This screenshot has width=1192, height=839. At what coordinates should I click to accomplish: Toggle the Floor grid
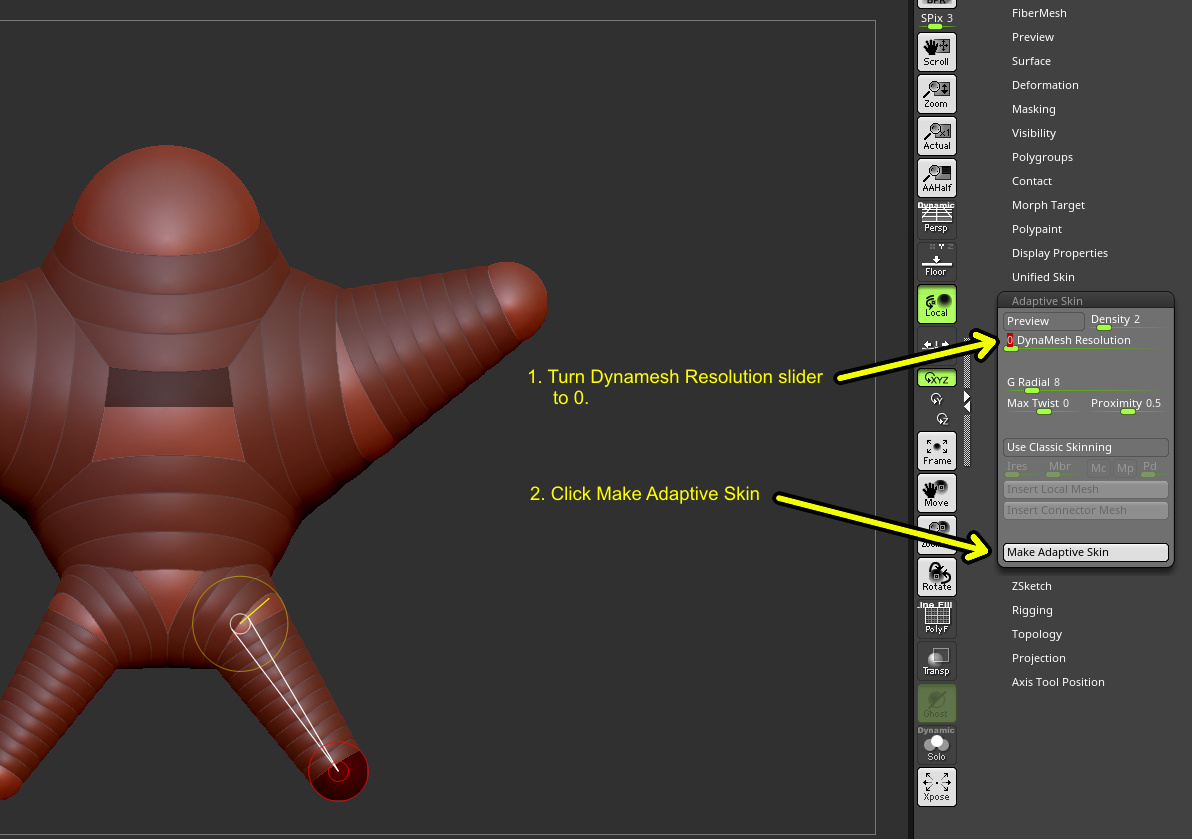pos(937,261)
